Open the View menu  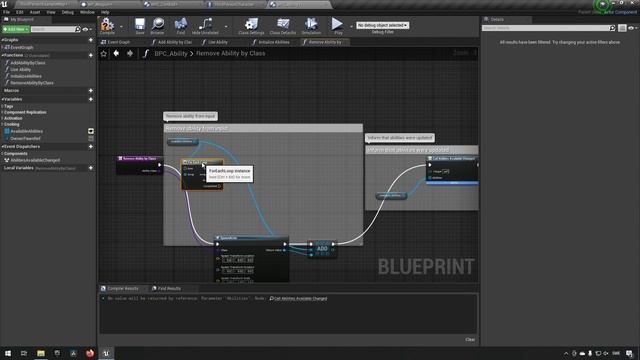point(51,12)
